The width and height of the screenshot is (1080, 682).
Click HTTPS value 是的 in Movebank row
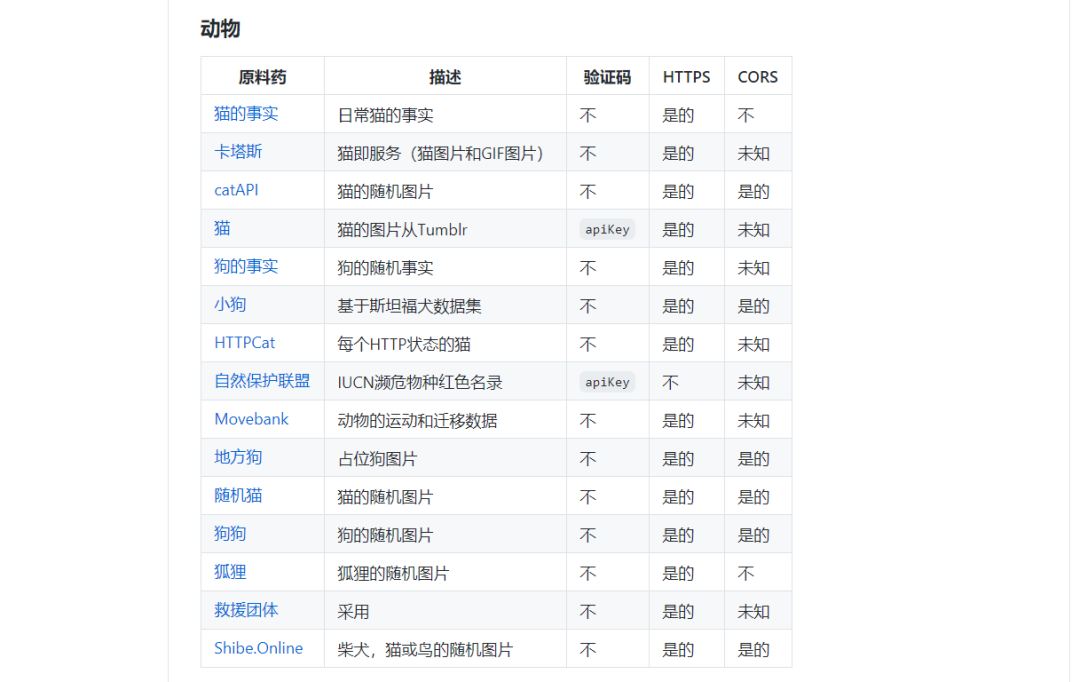pos(678,421)
